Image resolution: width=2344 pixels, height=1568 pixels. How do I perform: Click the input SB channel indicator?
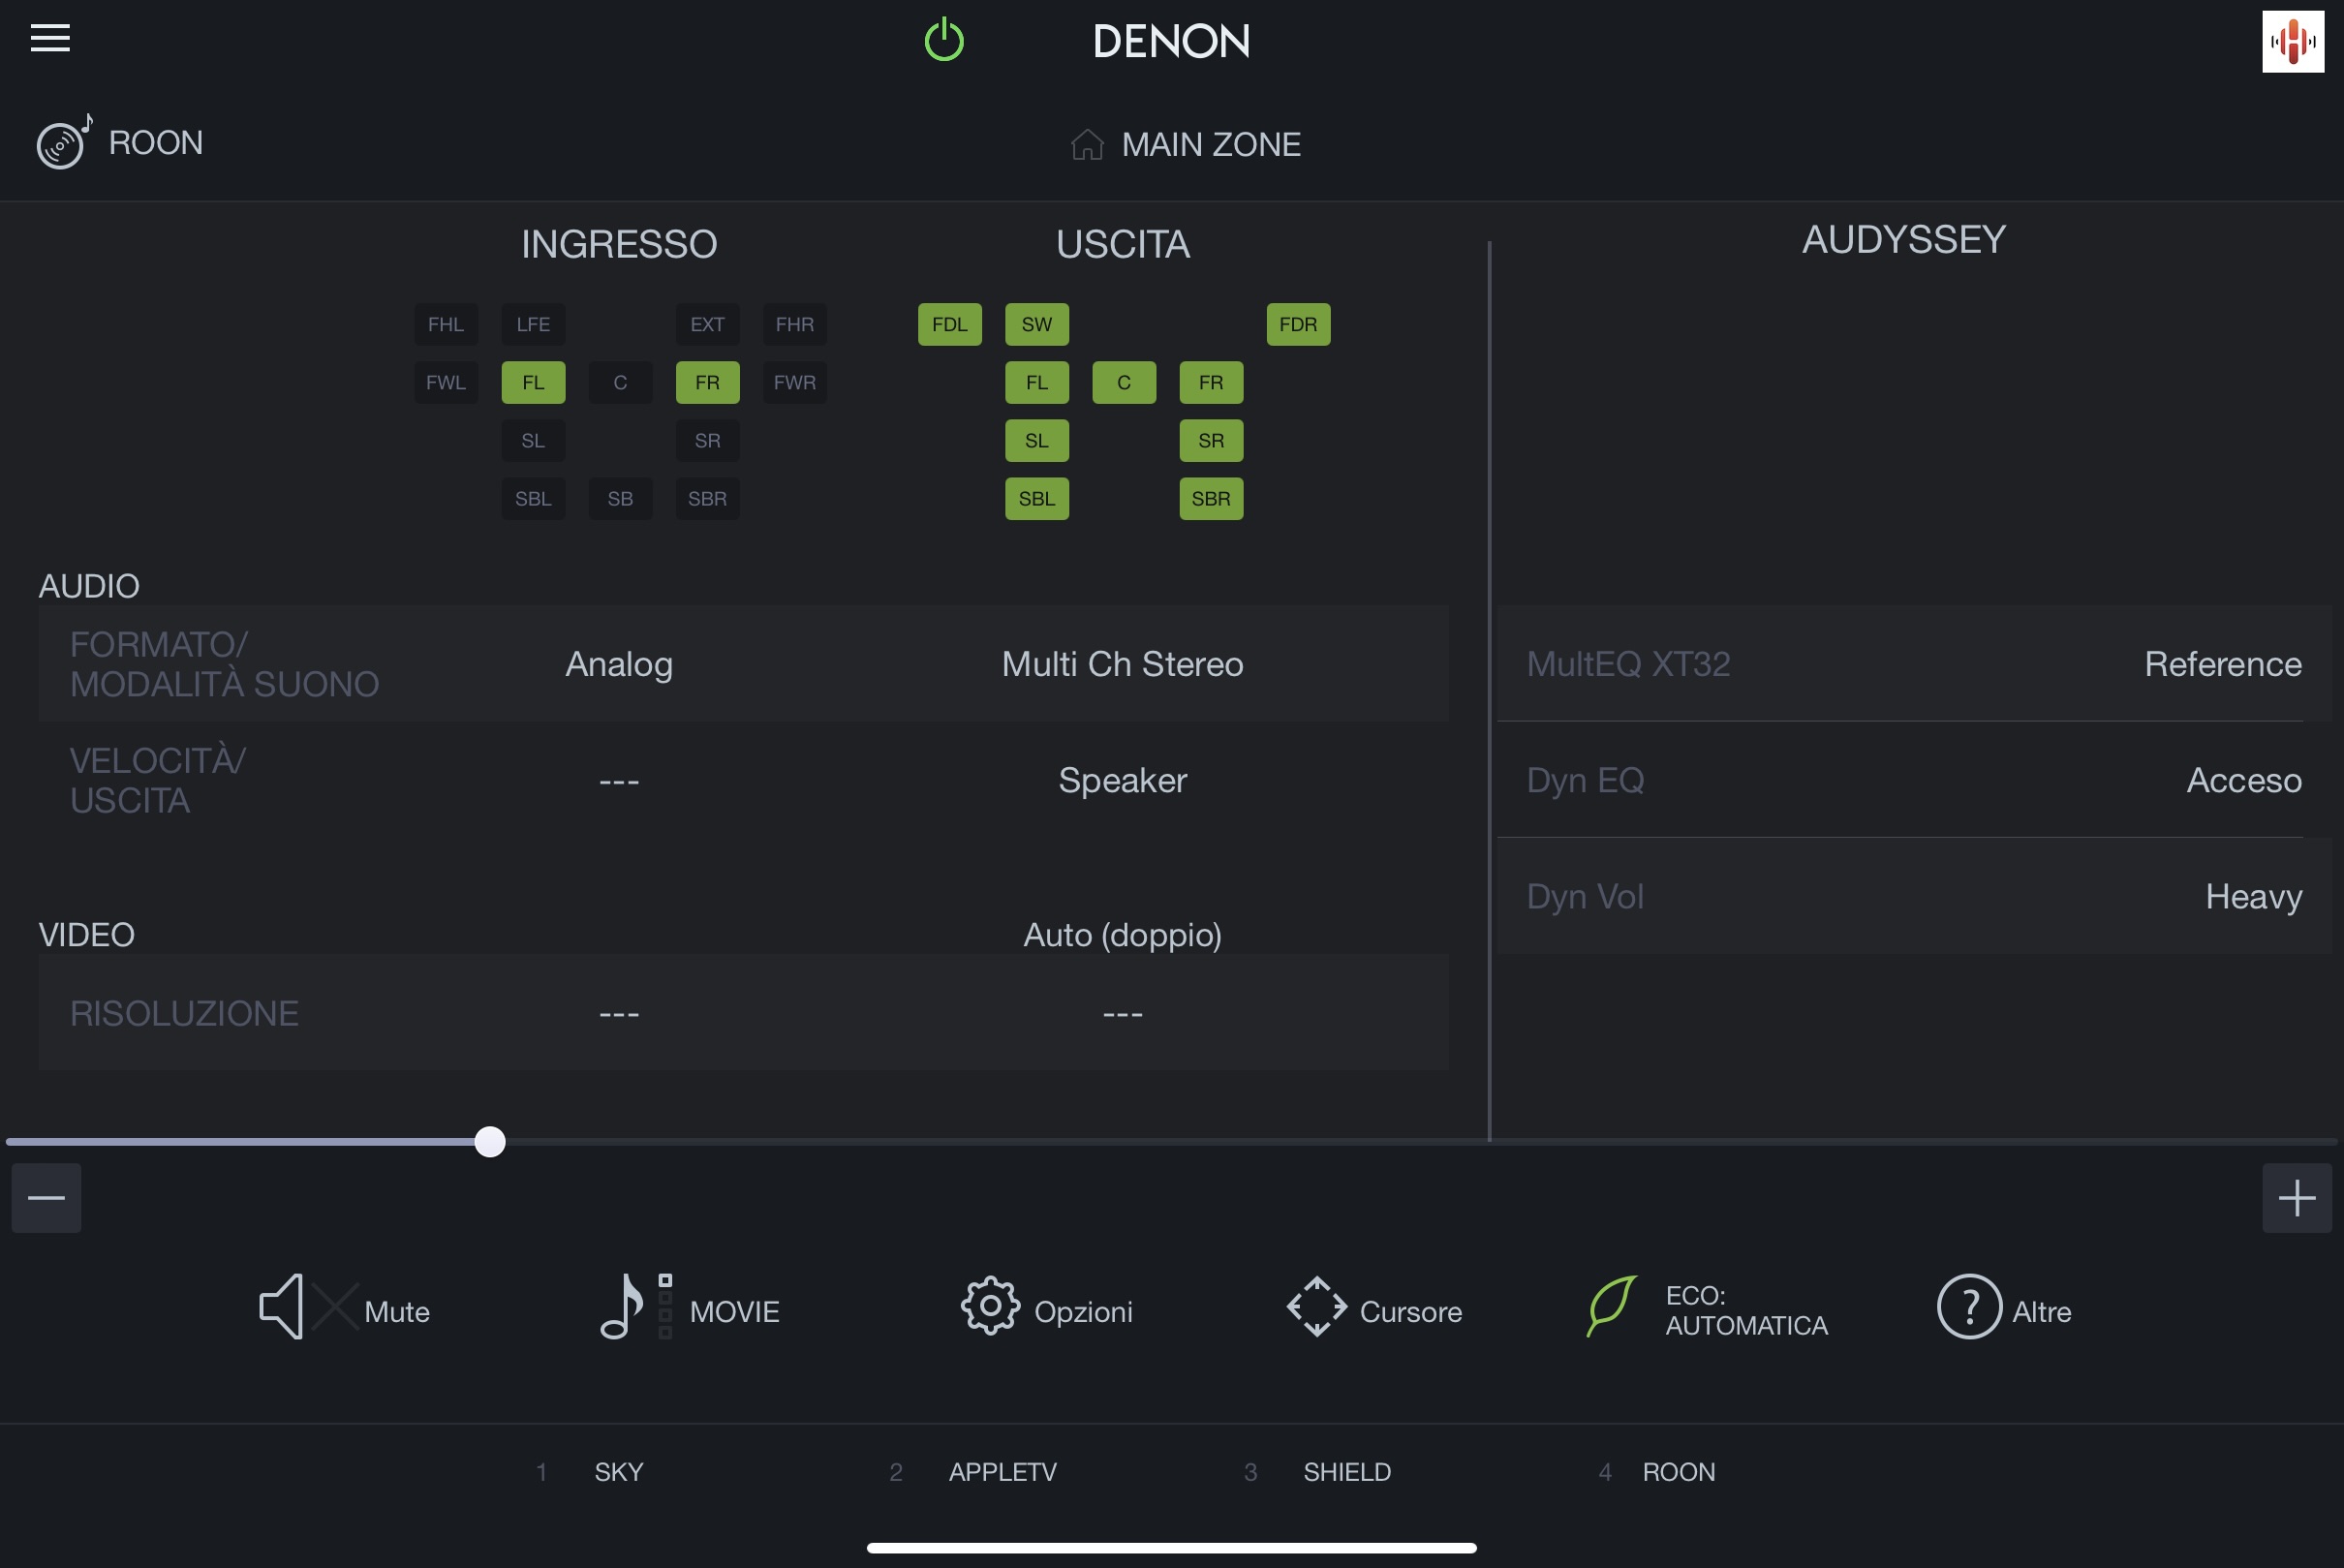620,499
